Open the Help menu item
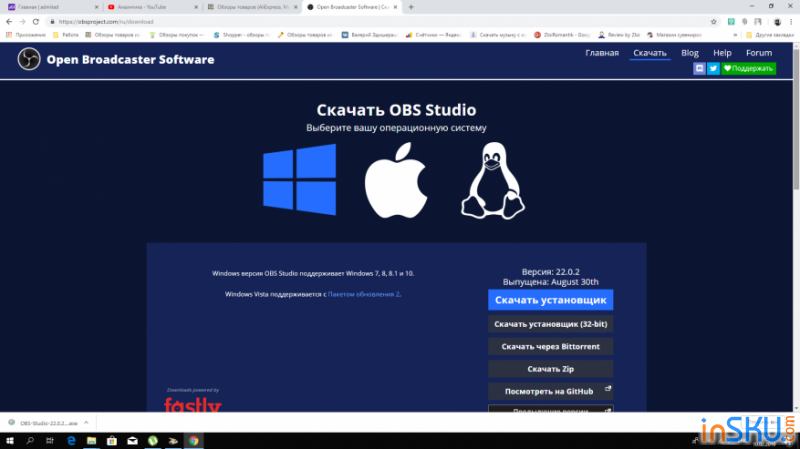The width and height of the screenshot is (800, 449). (722, 53)
